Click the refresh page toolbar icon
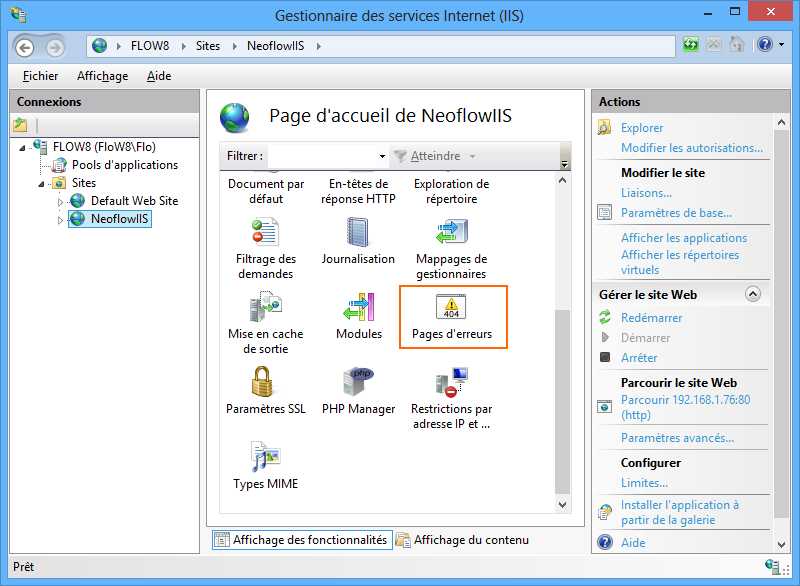 (x=691, y=45)
